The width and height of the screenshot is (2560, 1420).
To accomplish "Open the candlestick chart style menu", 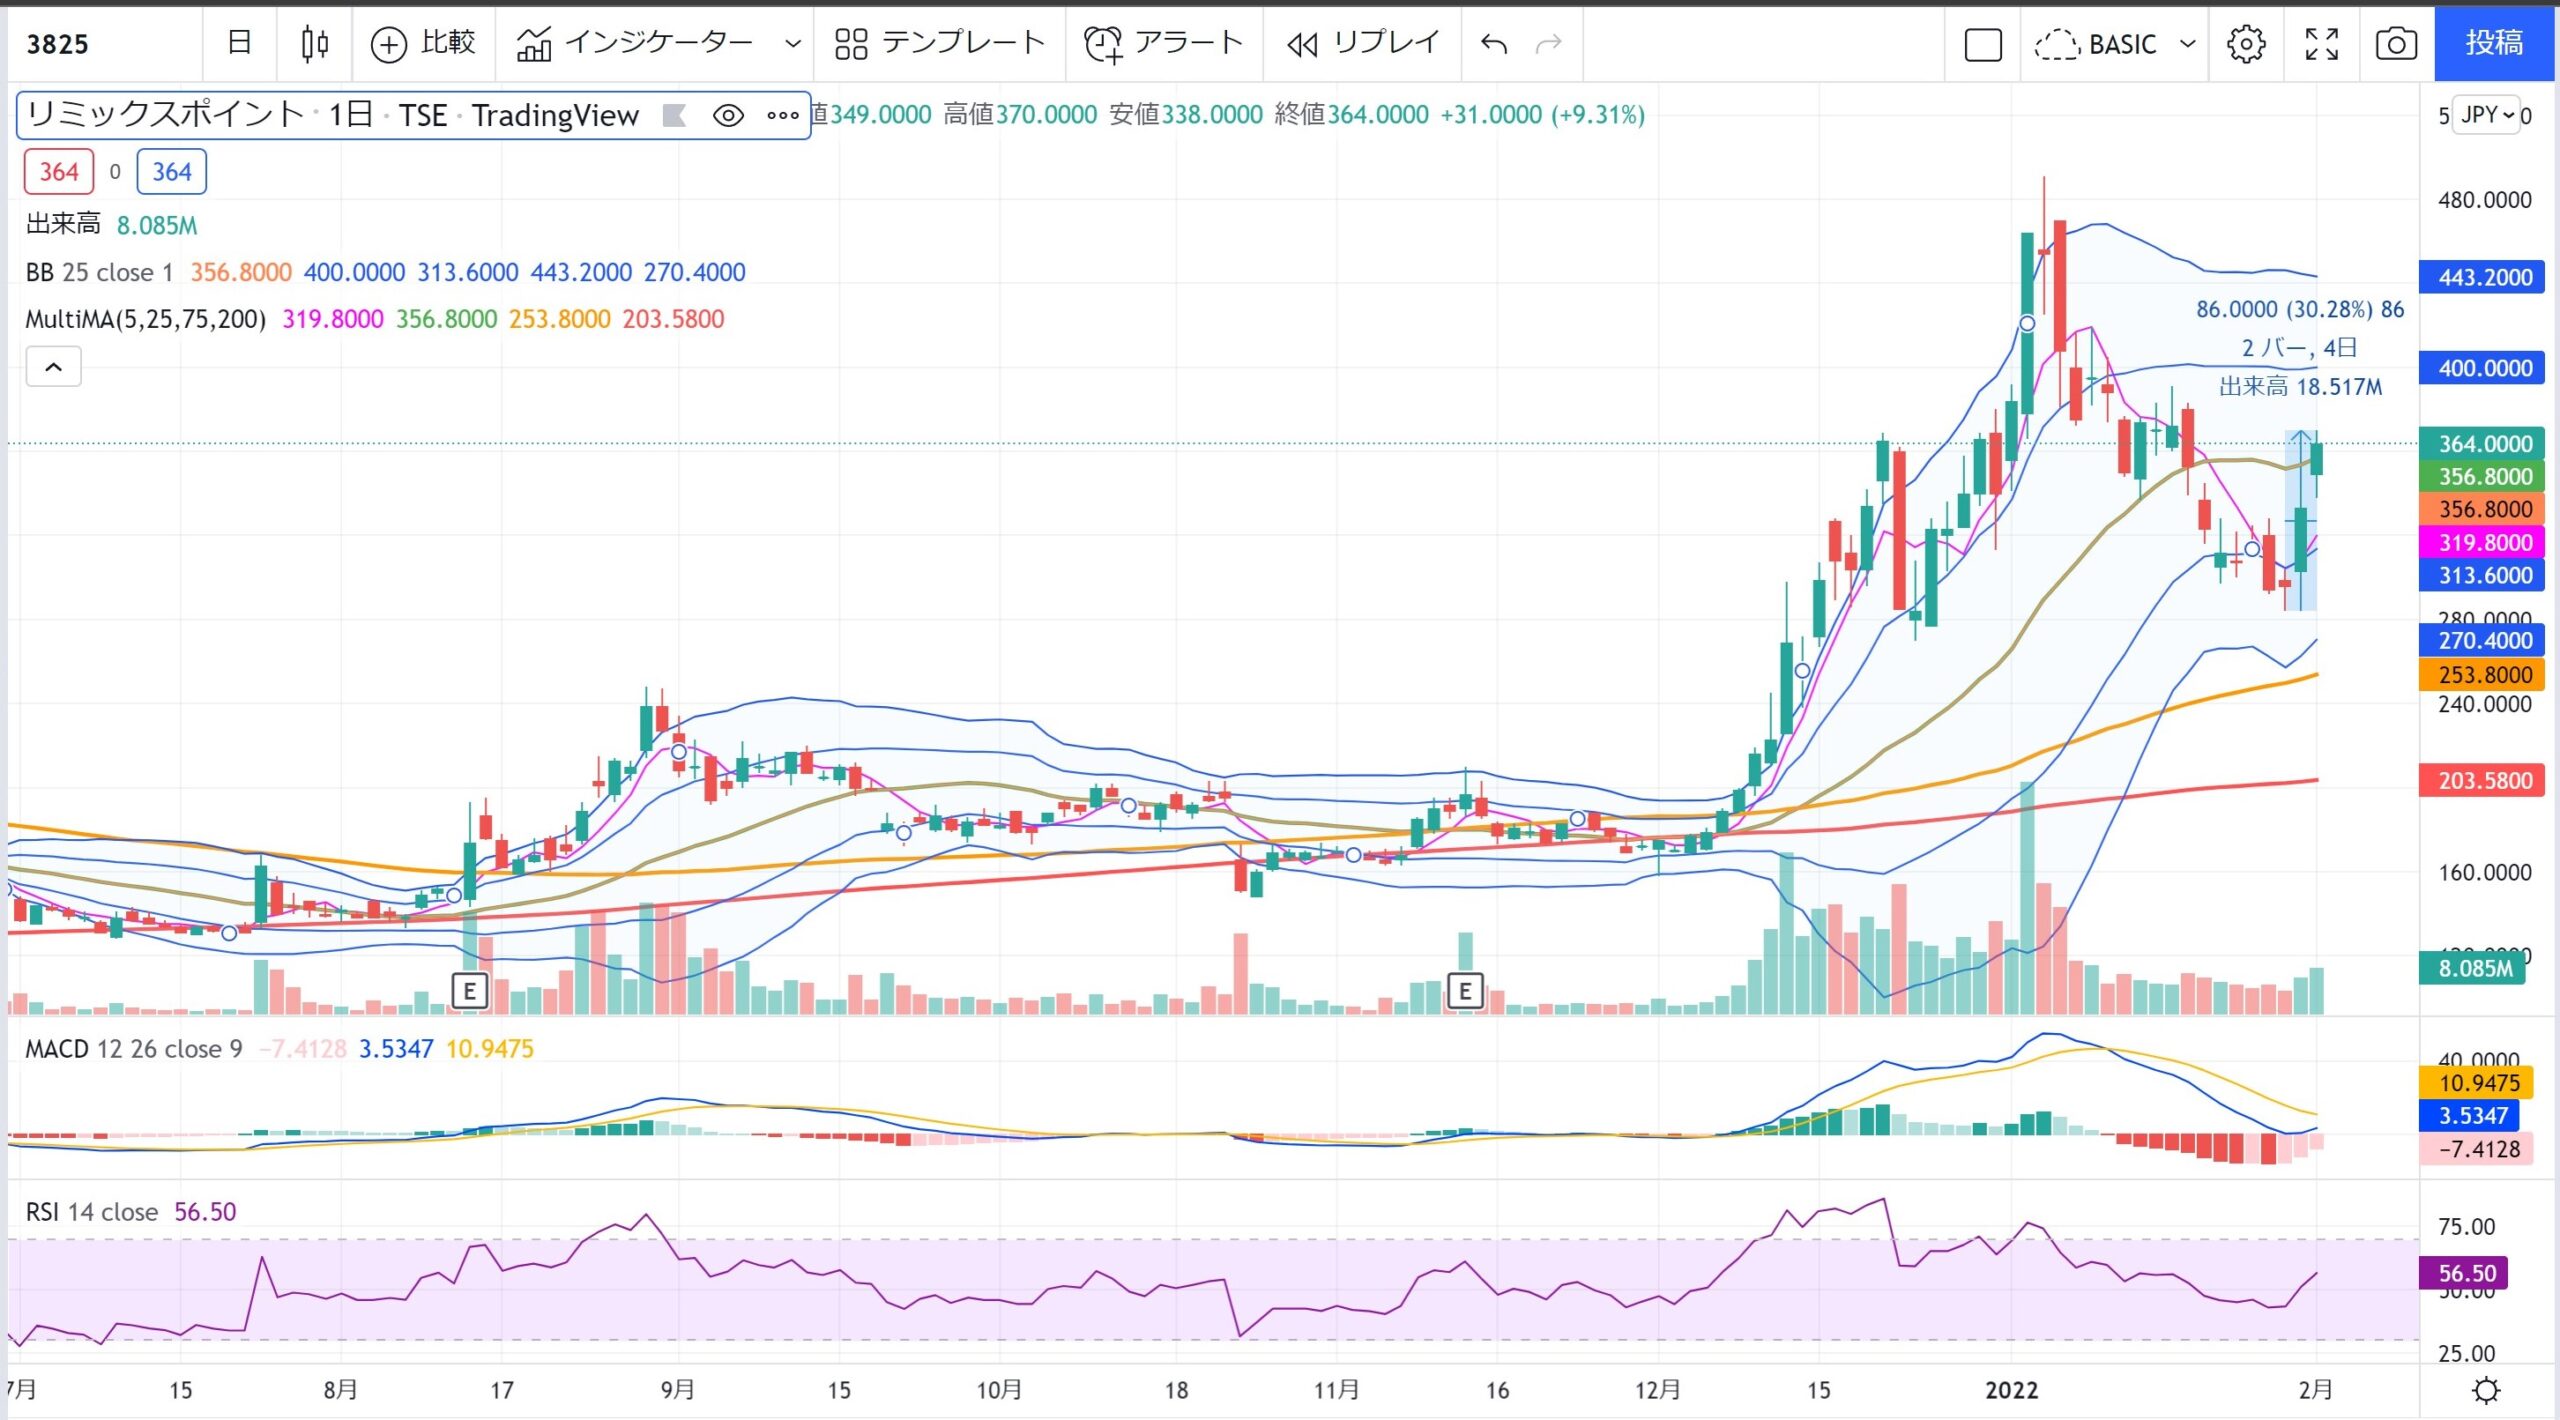I will [314, 43].
